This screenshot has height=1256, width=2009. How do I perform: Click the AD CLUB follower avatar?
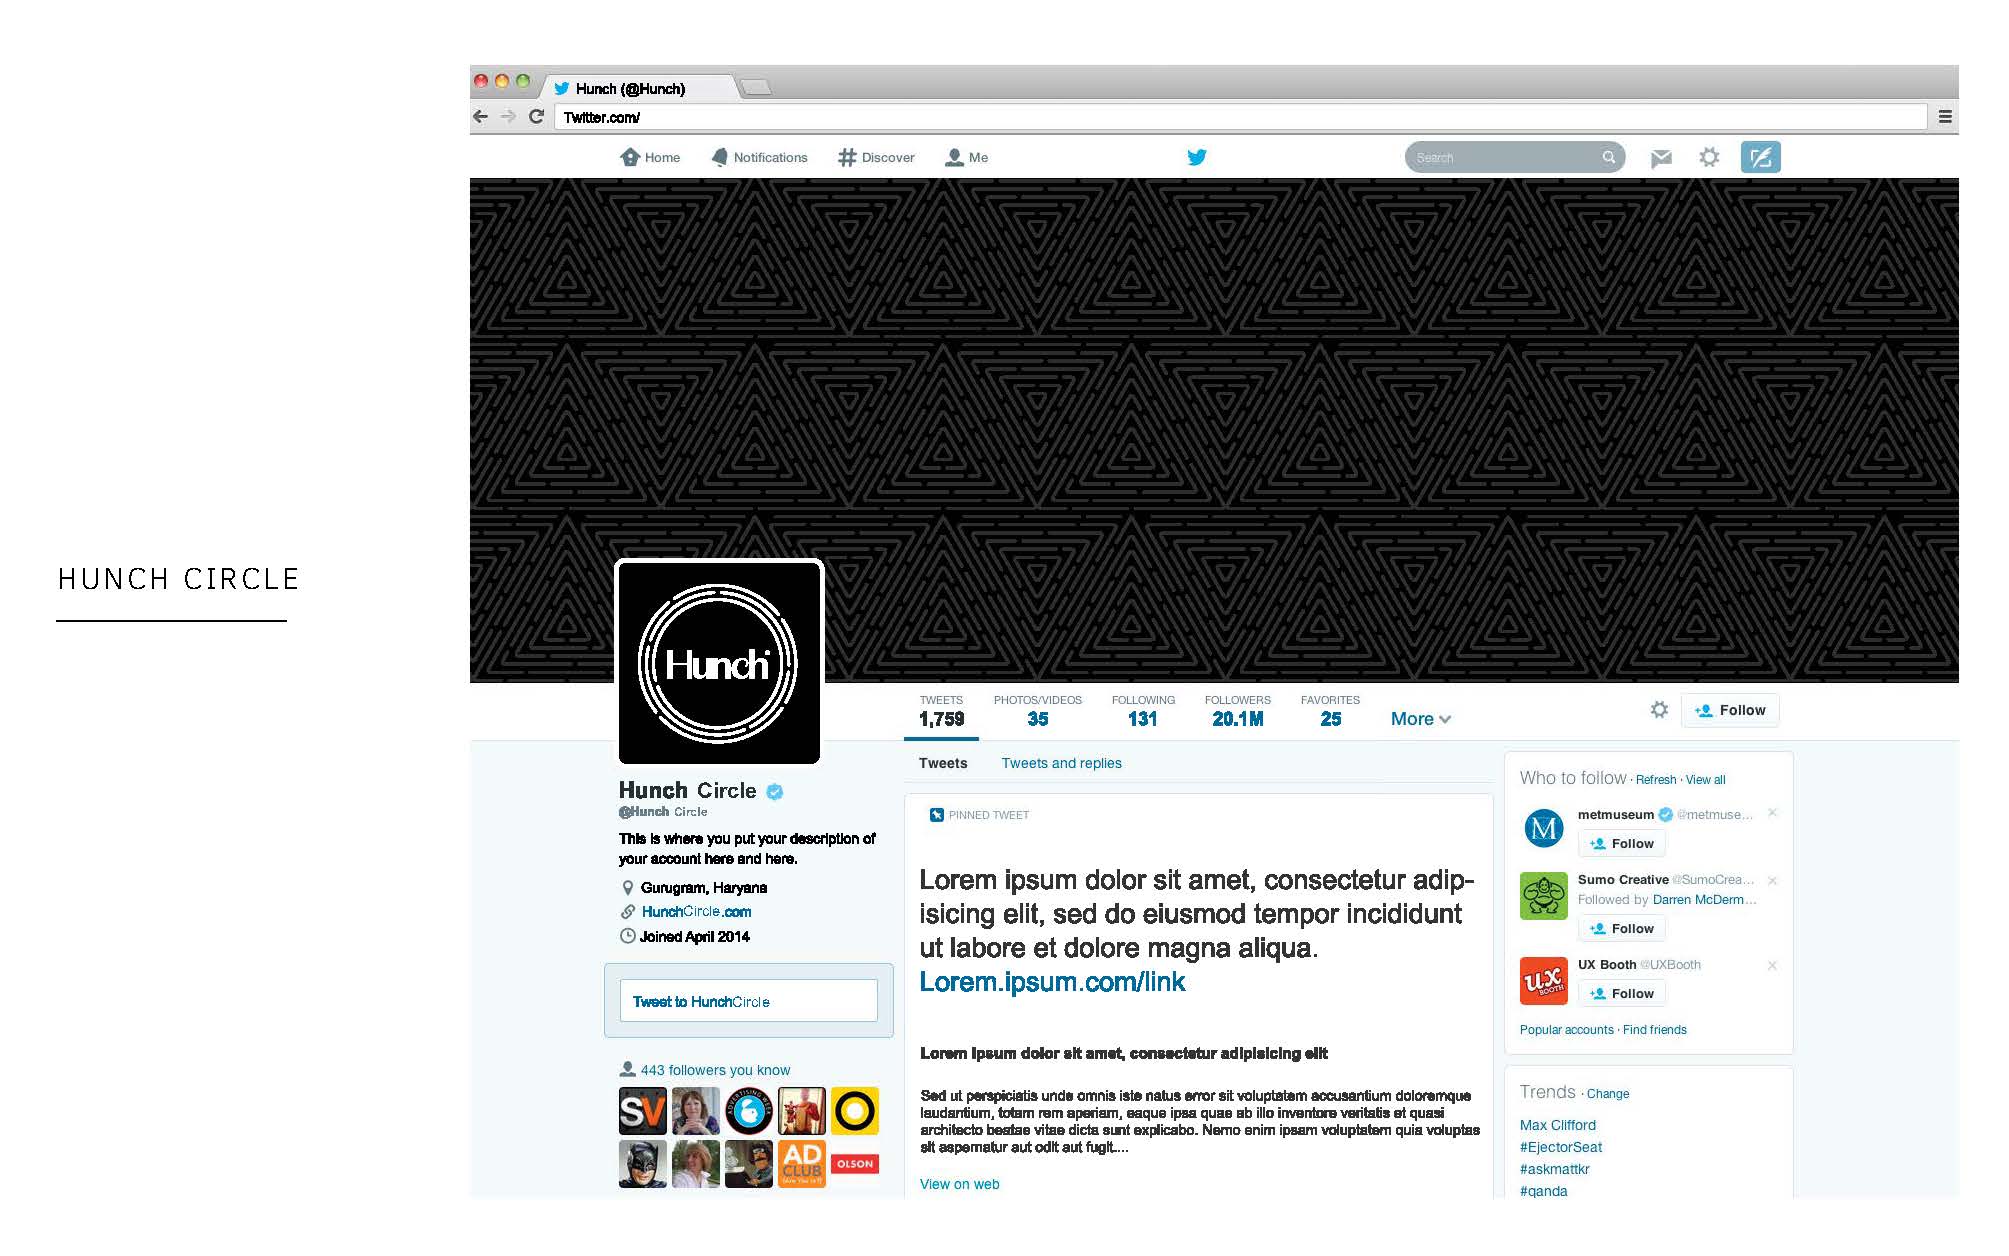click(x=802, y=1164)
